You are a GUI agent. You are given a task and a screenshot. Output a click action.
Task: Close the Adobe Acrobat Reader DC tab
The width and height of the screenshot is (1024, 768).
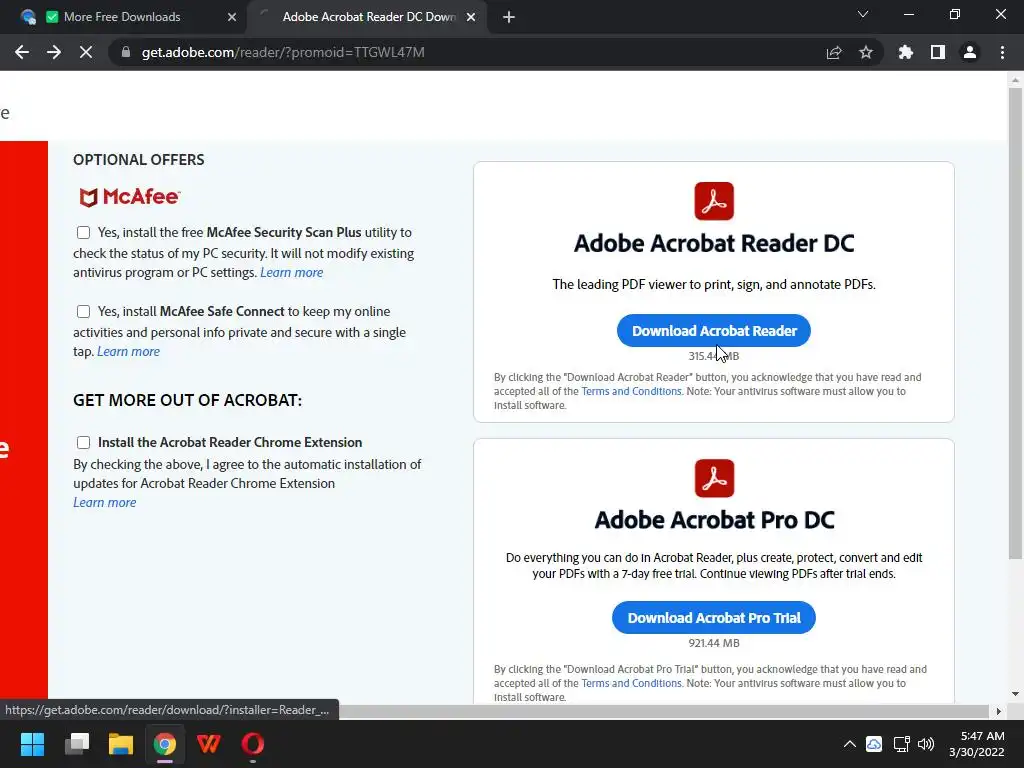point(471,17)
